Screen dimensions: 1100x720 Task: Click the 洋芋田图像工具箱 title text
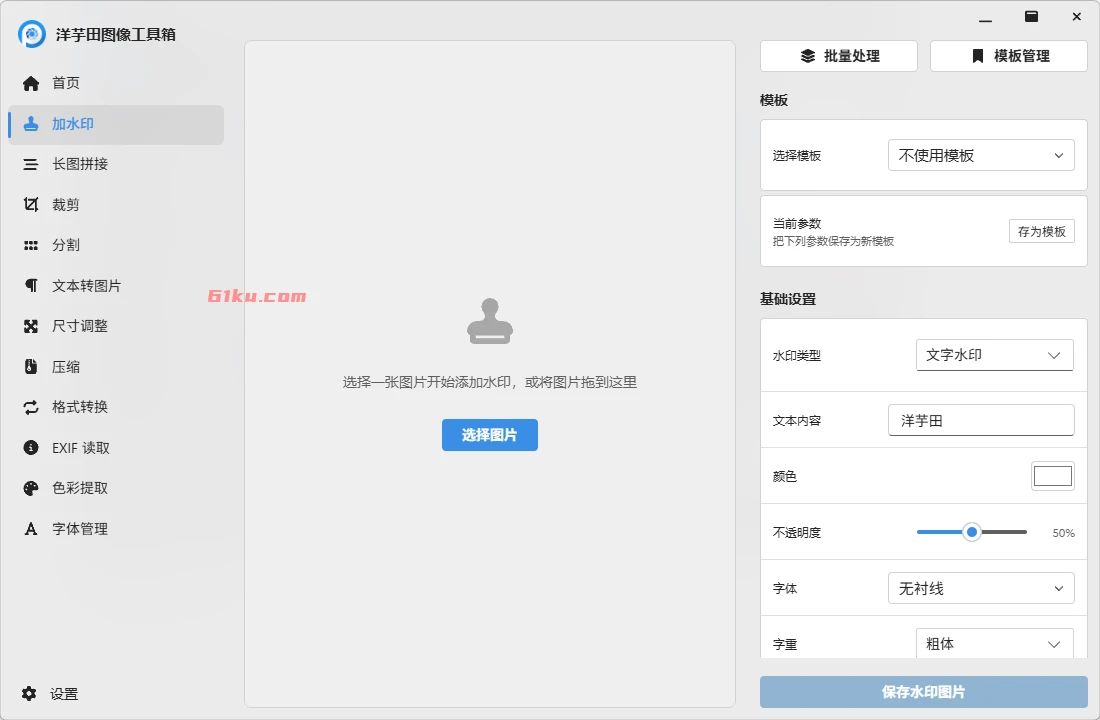click(116, 34)
